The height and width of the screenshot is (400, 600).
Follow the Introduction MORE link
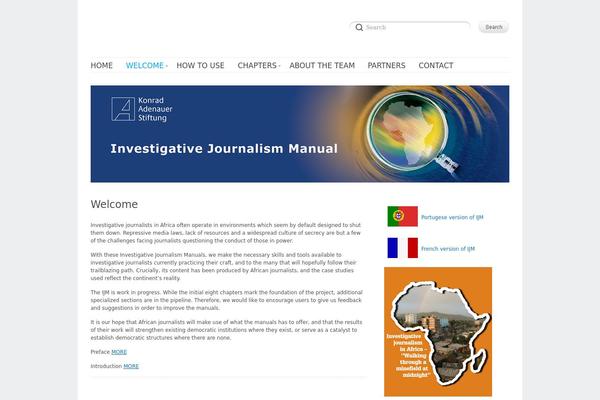click(x=131, y=366)
